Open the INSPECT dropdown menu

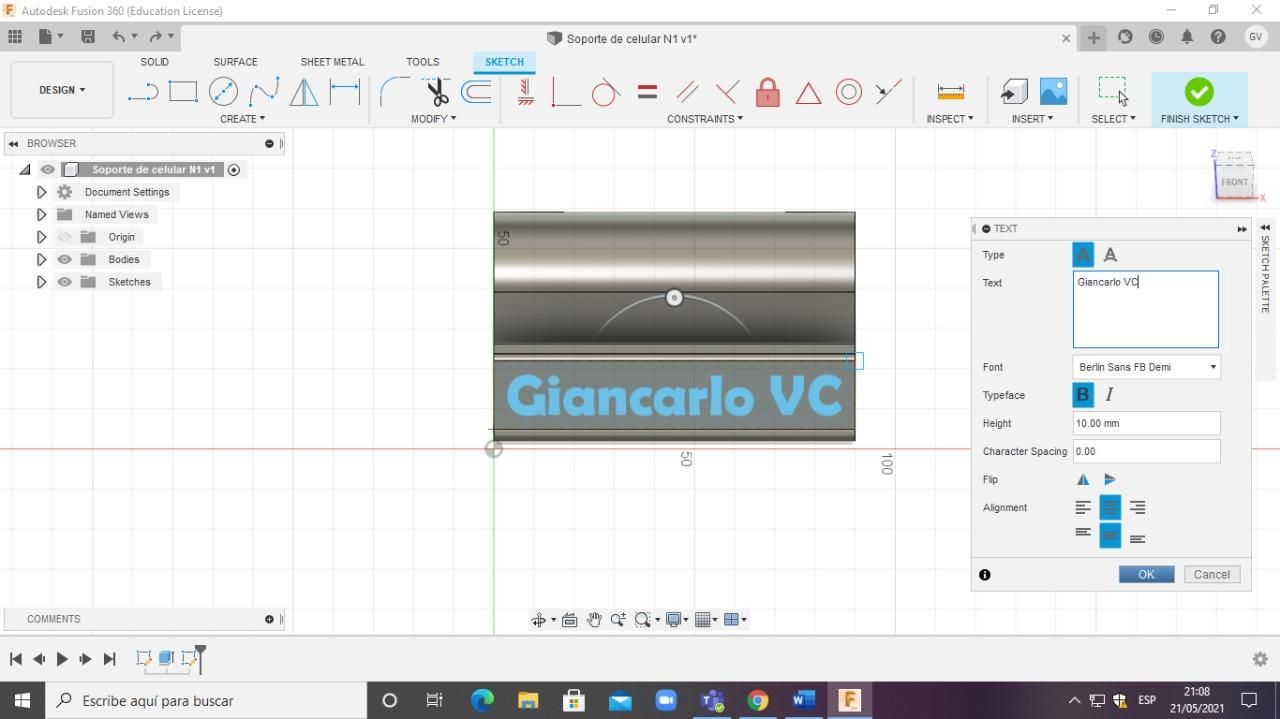point(950,119)
